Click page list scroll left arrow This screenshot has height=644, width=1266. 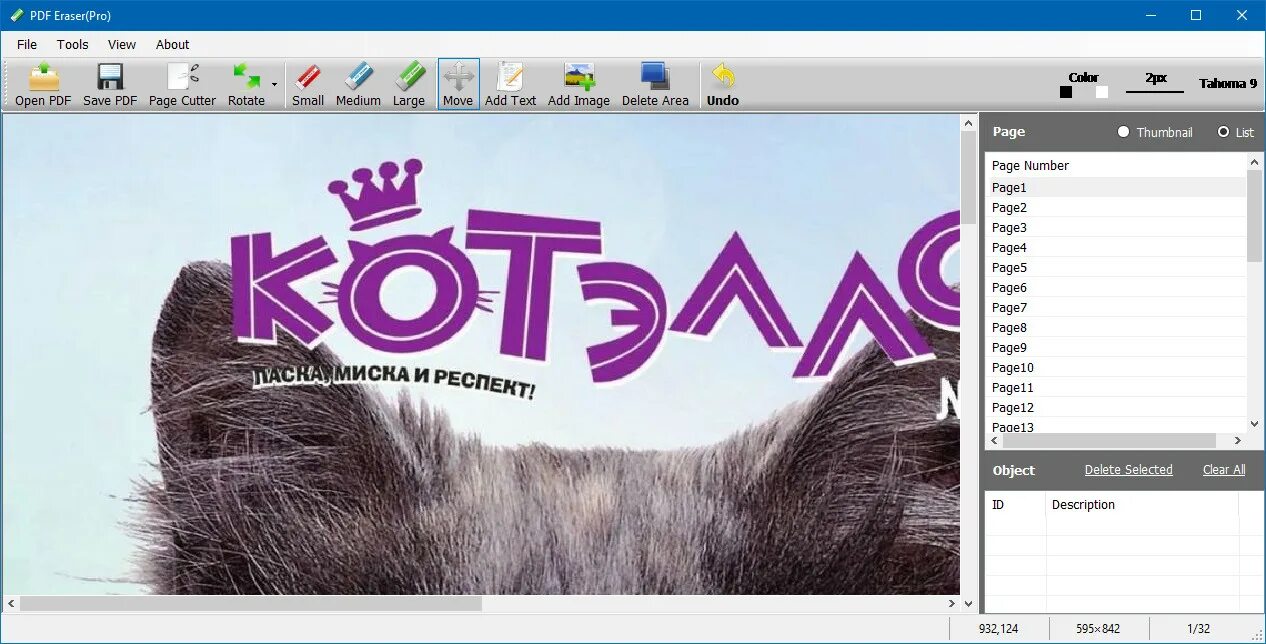pyautogui.click(x=994, y=441)
